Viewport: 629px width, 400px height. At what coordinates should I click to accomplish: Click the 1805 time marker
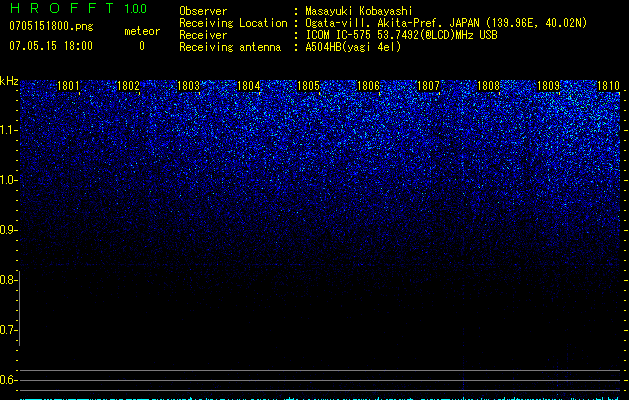(x=308, y=86)
